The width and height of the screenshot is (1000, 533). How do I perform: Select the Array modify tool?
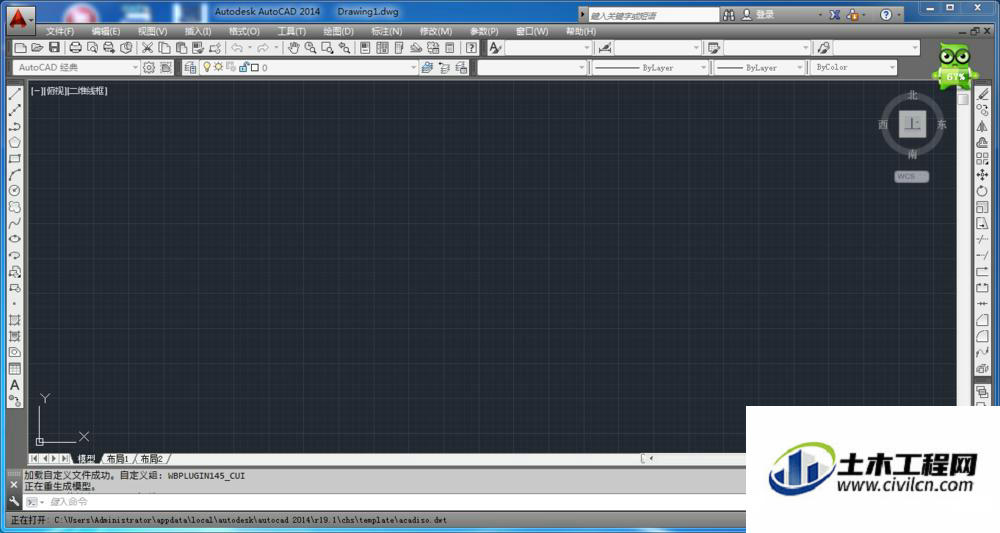tap(982, 158)
